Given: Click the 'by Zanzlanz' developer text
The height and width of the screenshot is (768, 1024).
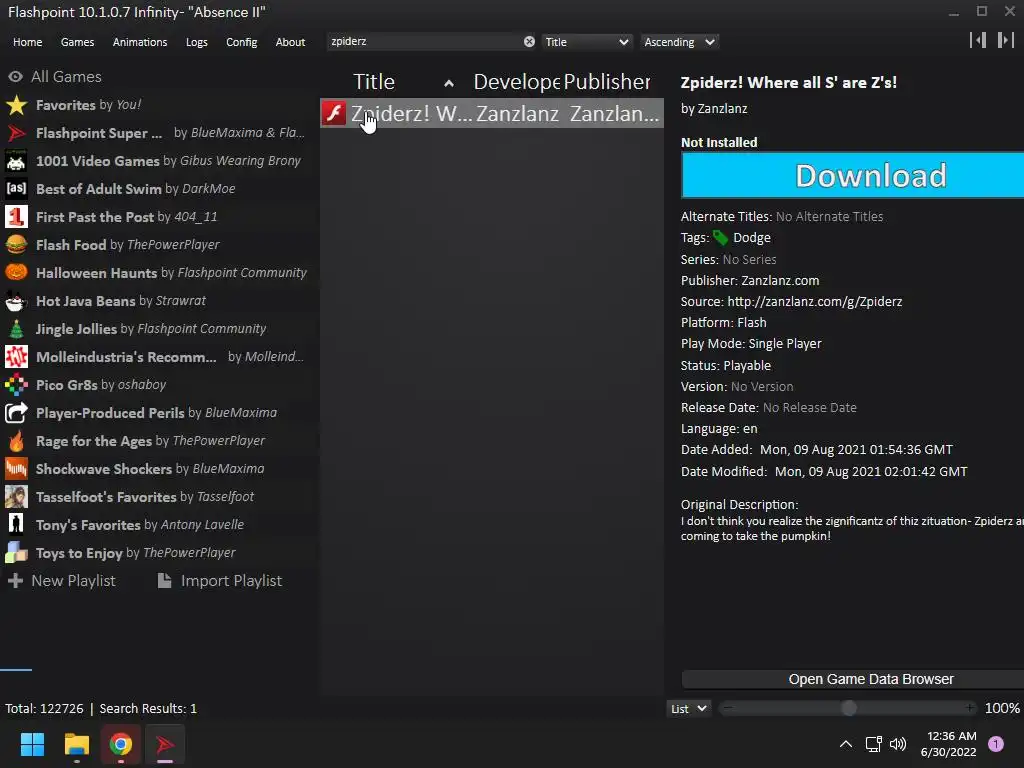Looking at the screenshot, I should click(714, 109).
